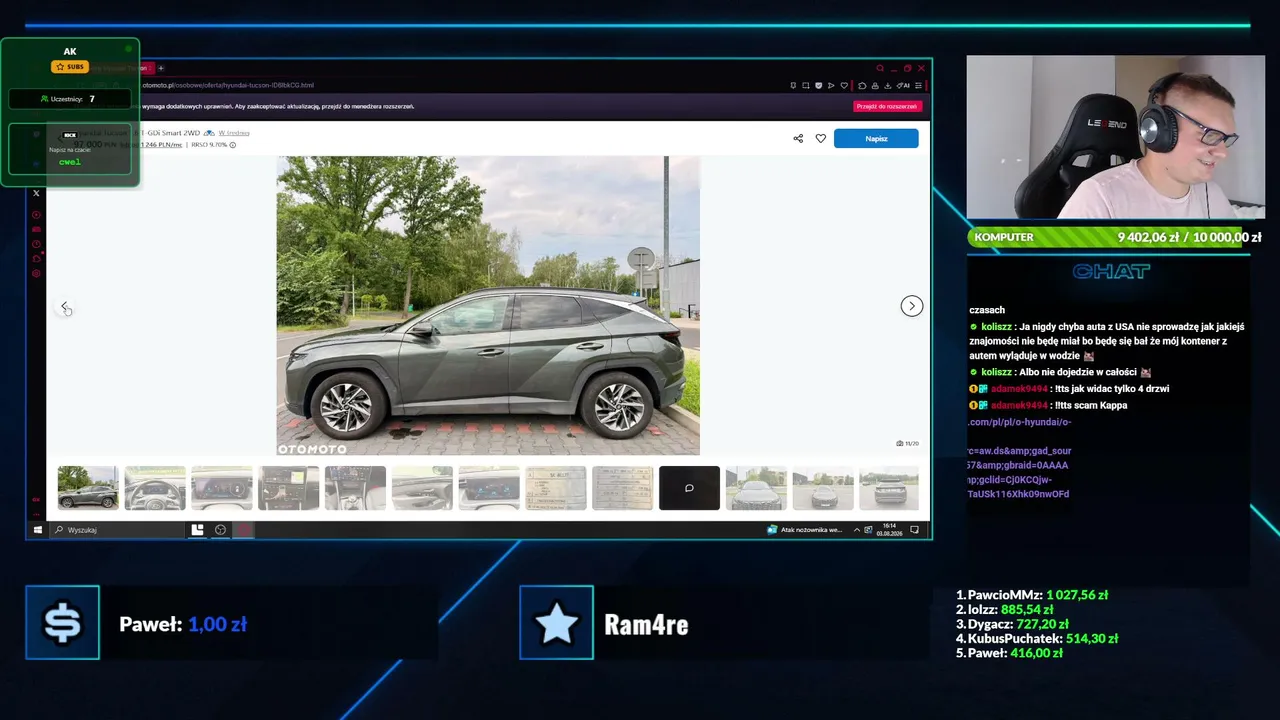Click the Przejdź do rozszerzeń button
1280x720 pixels.
[887, 106]
